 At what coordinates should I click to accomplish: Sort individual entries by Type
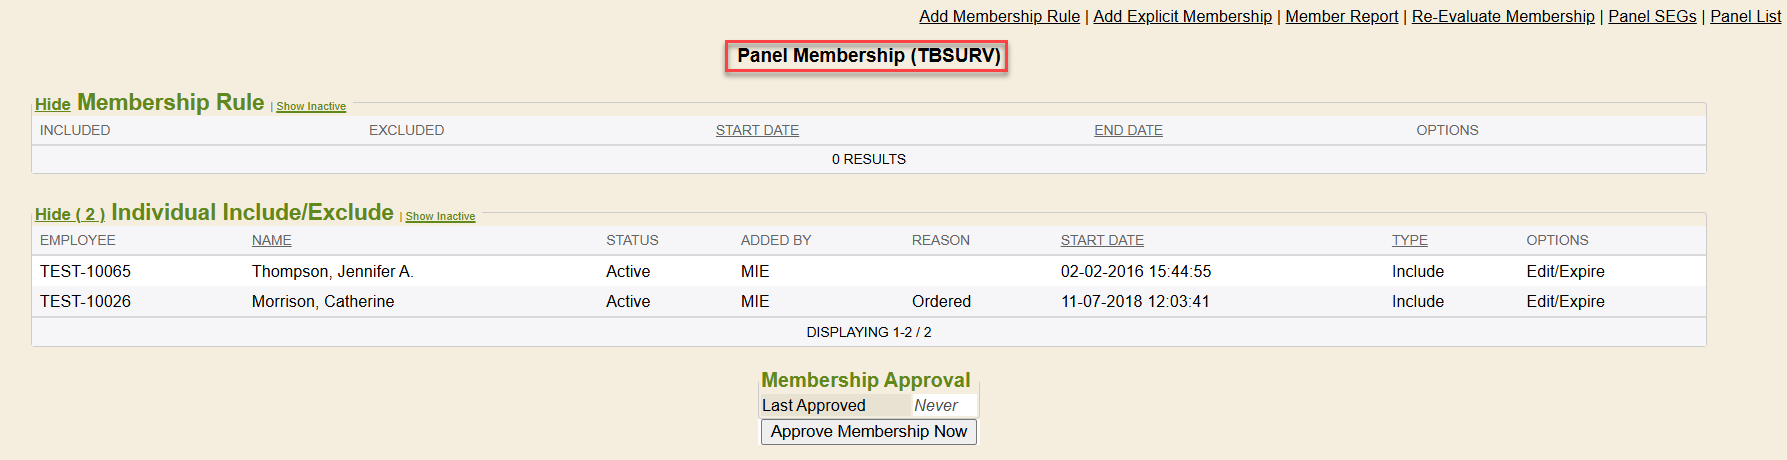click(x=1409, y=240)
